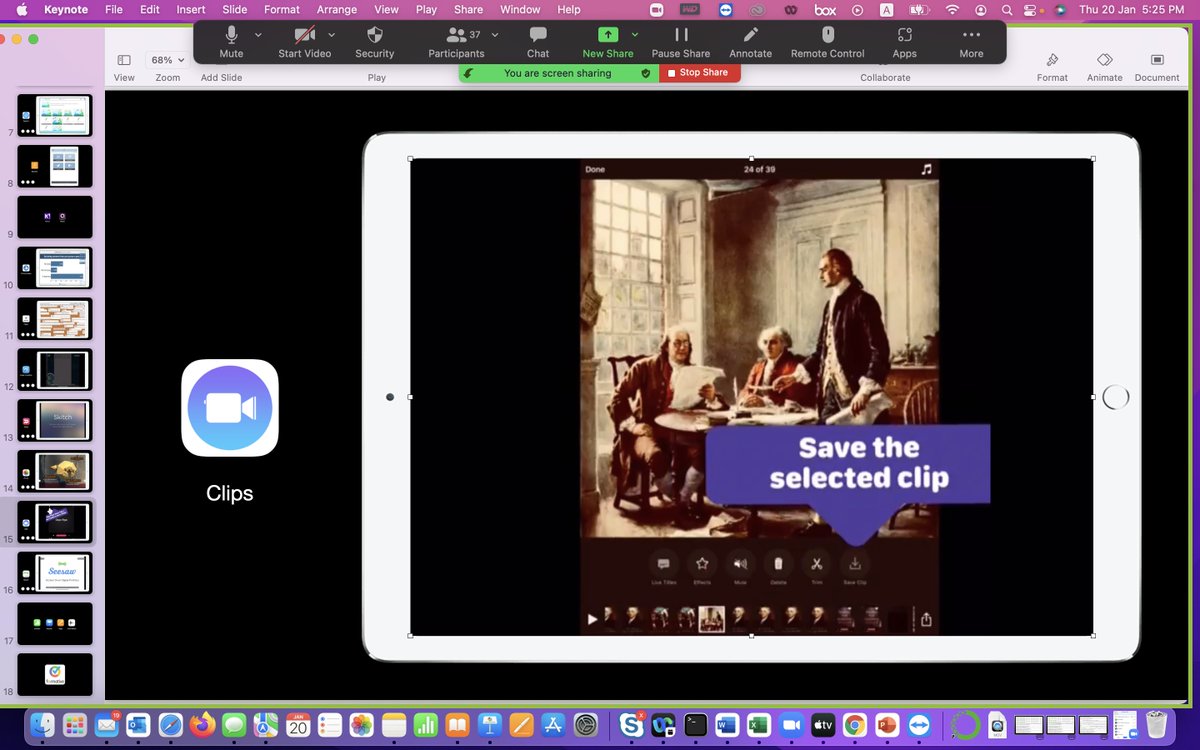Click the Delete trash icon in Clips
The width and height of the screenshot is (1200, 750).
(x=778, y=564)
